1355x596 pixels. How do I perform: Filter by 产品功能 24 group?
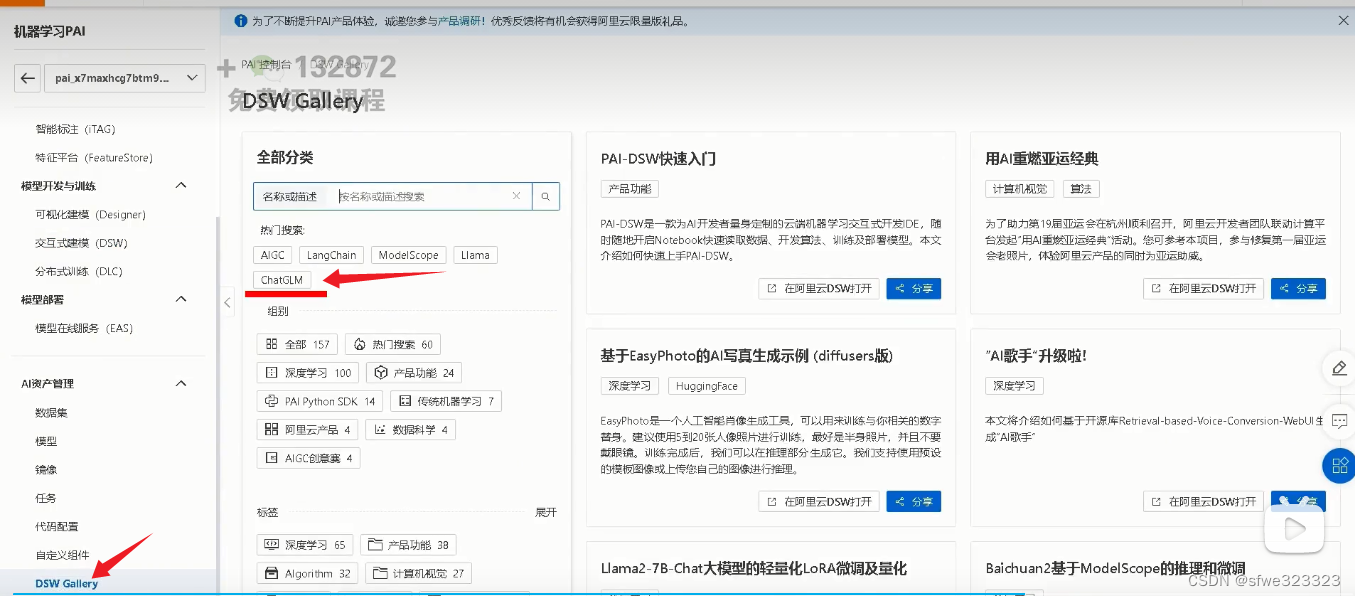[x=414, y=373]
